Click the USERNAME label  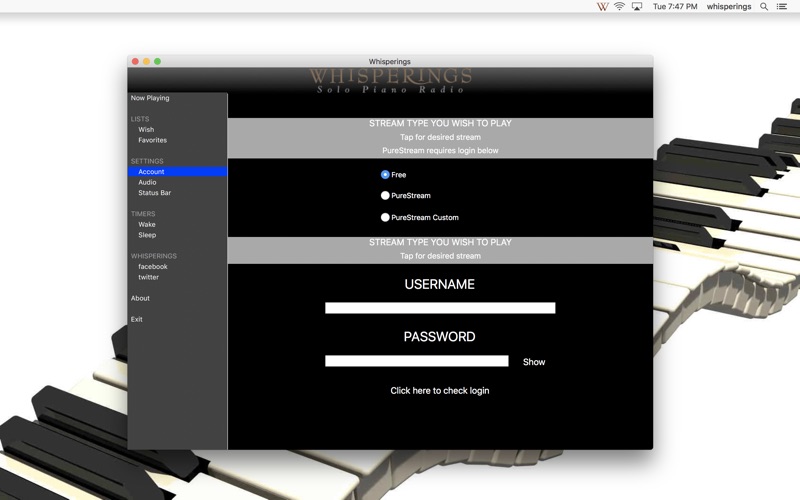(440, 284)
